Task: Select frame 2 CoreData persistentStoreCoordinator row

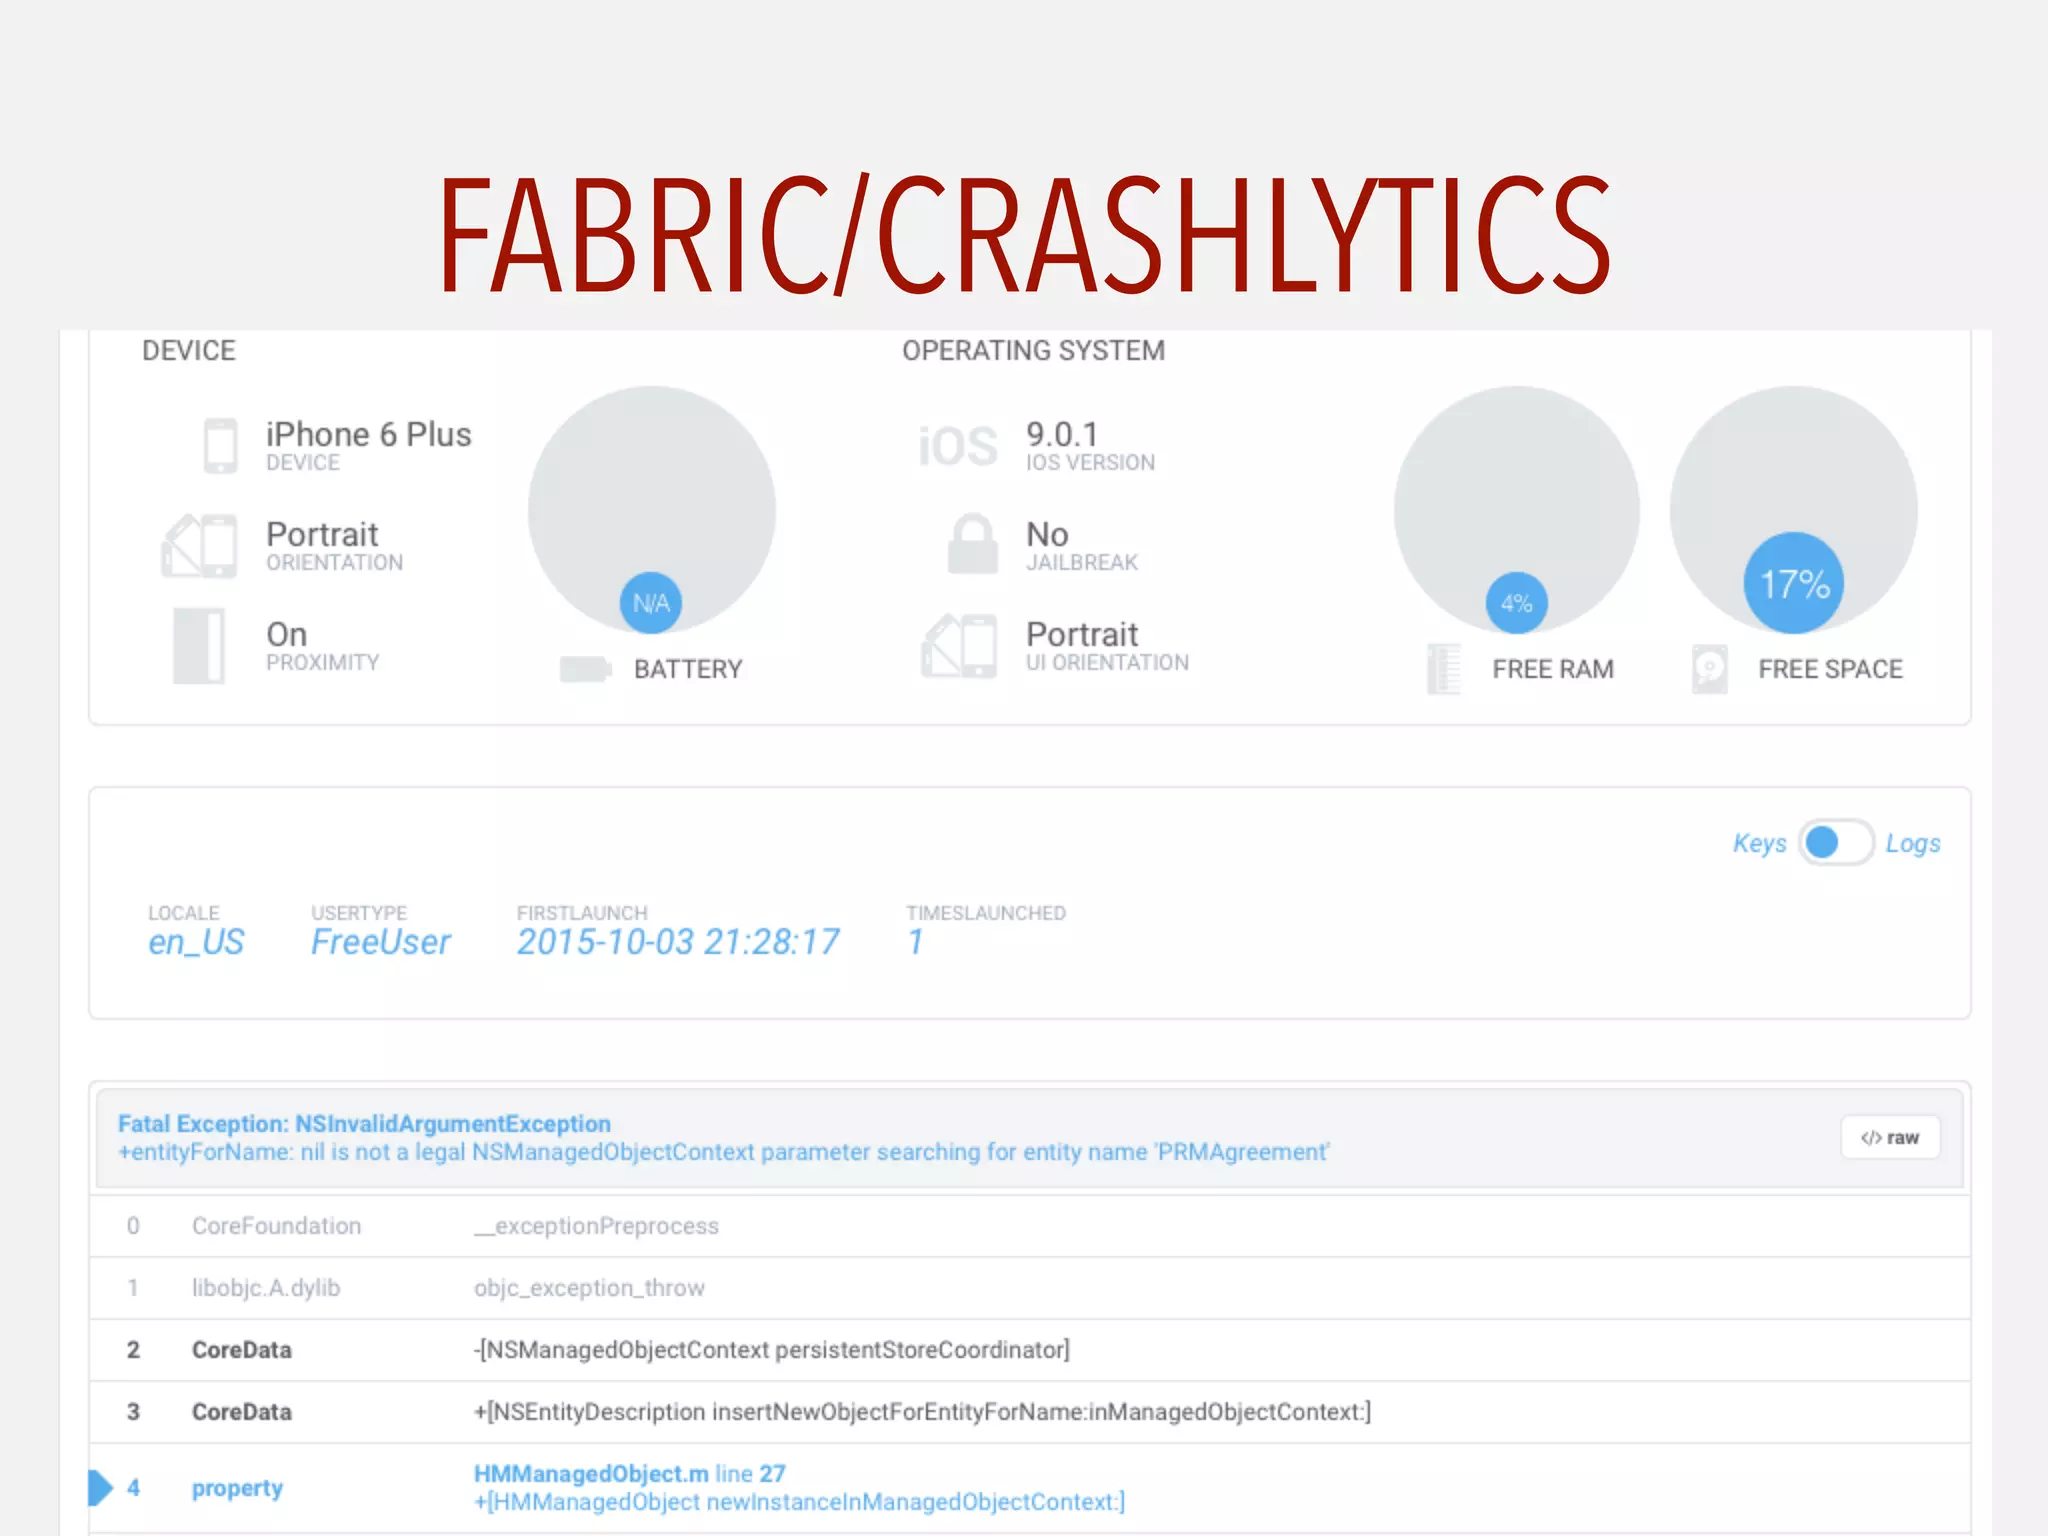Action: pos(1030,1350)
